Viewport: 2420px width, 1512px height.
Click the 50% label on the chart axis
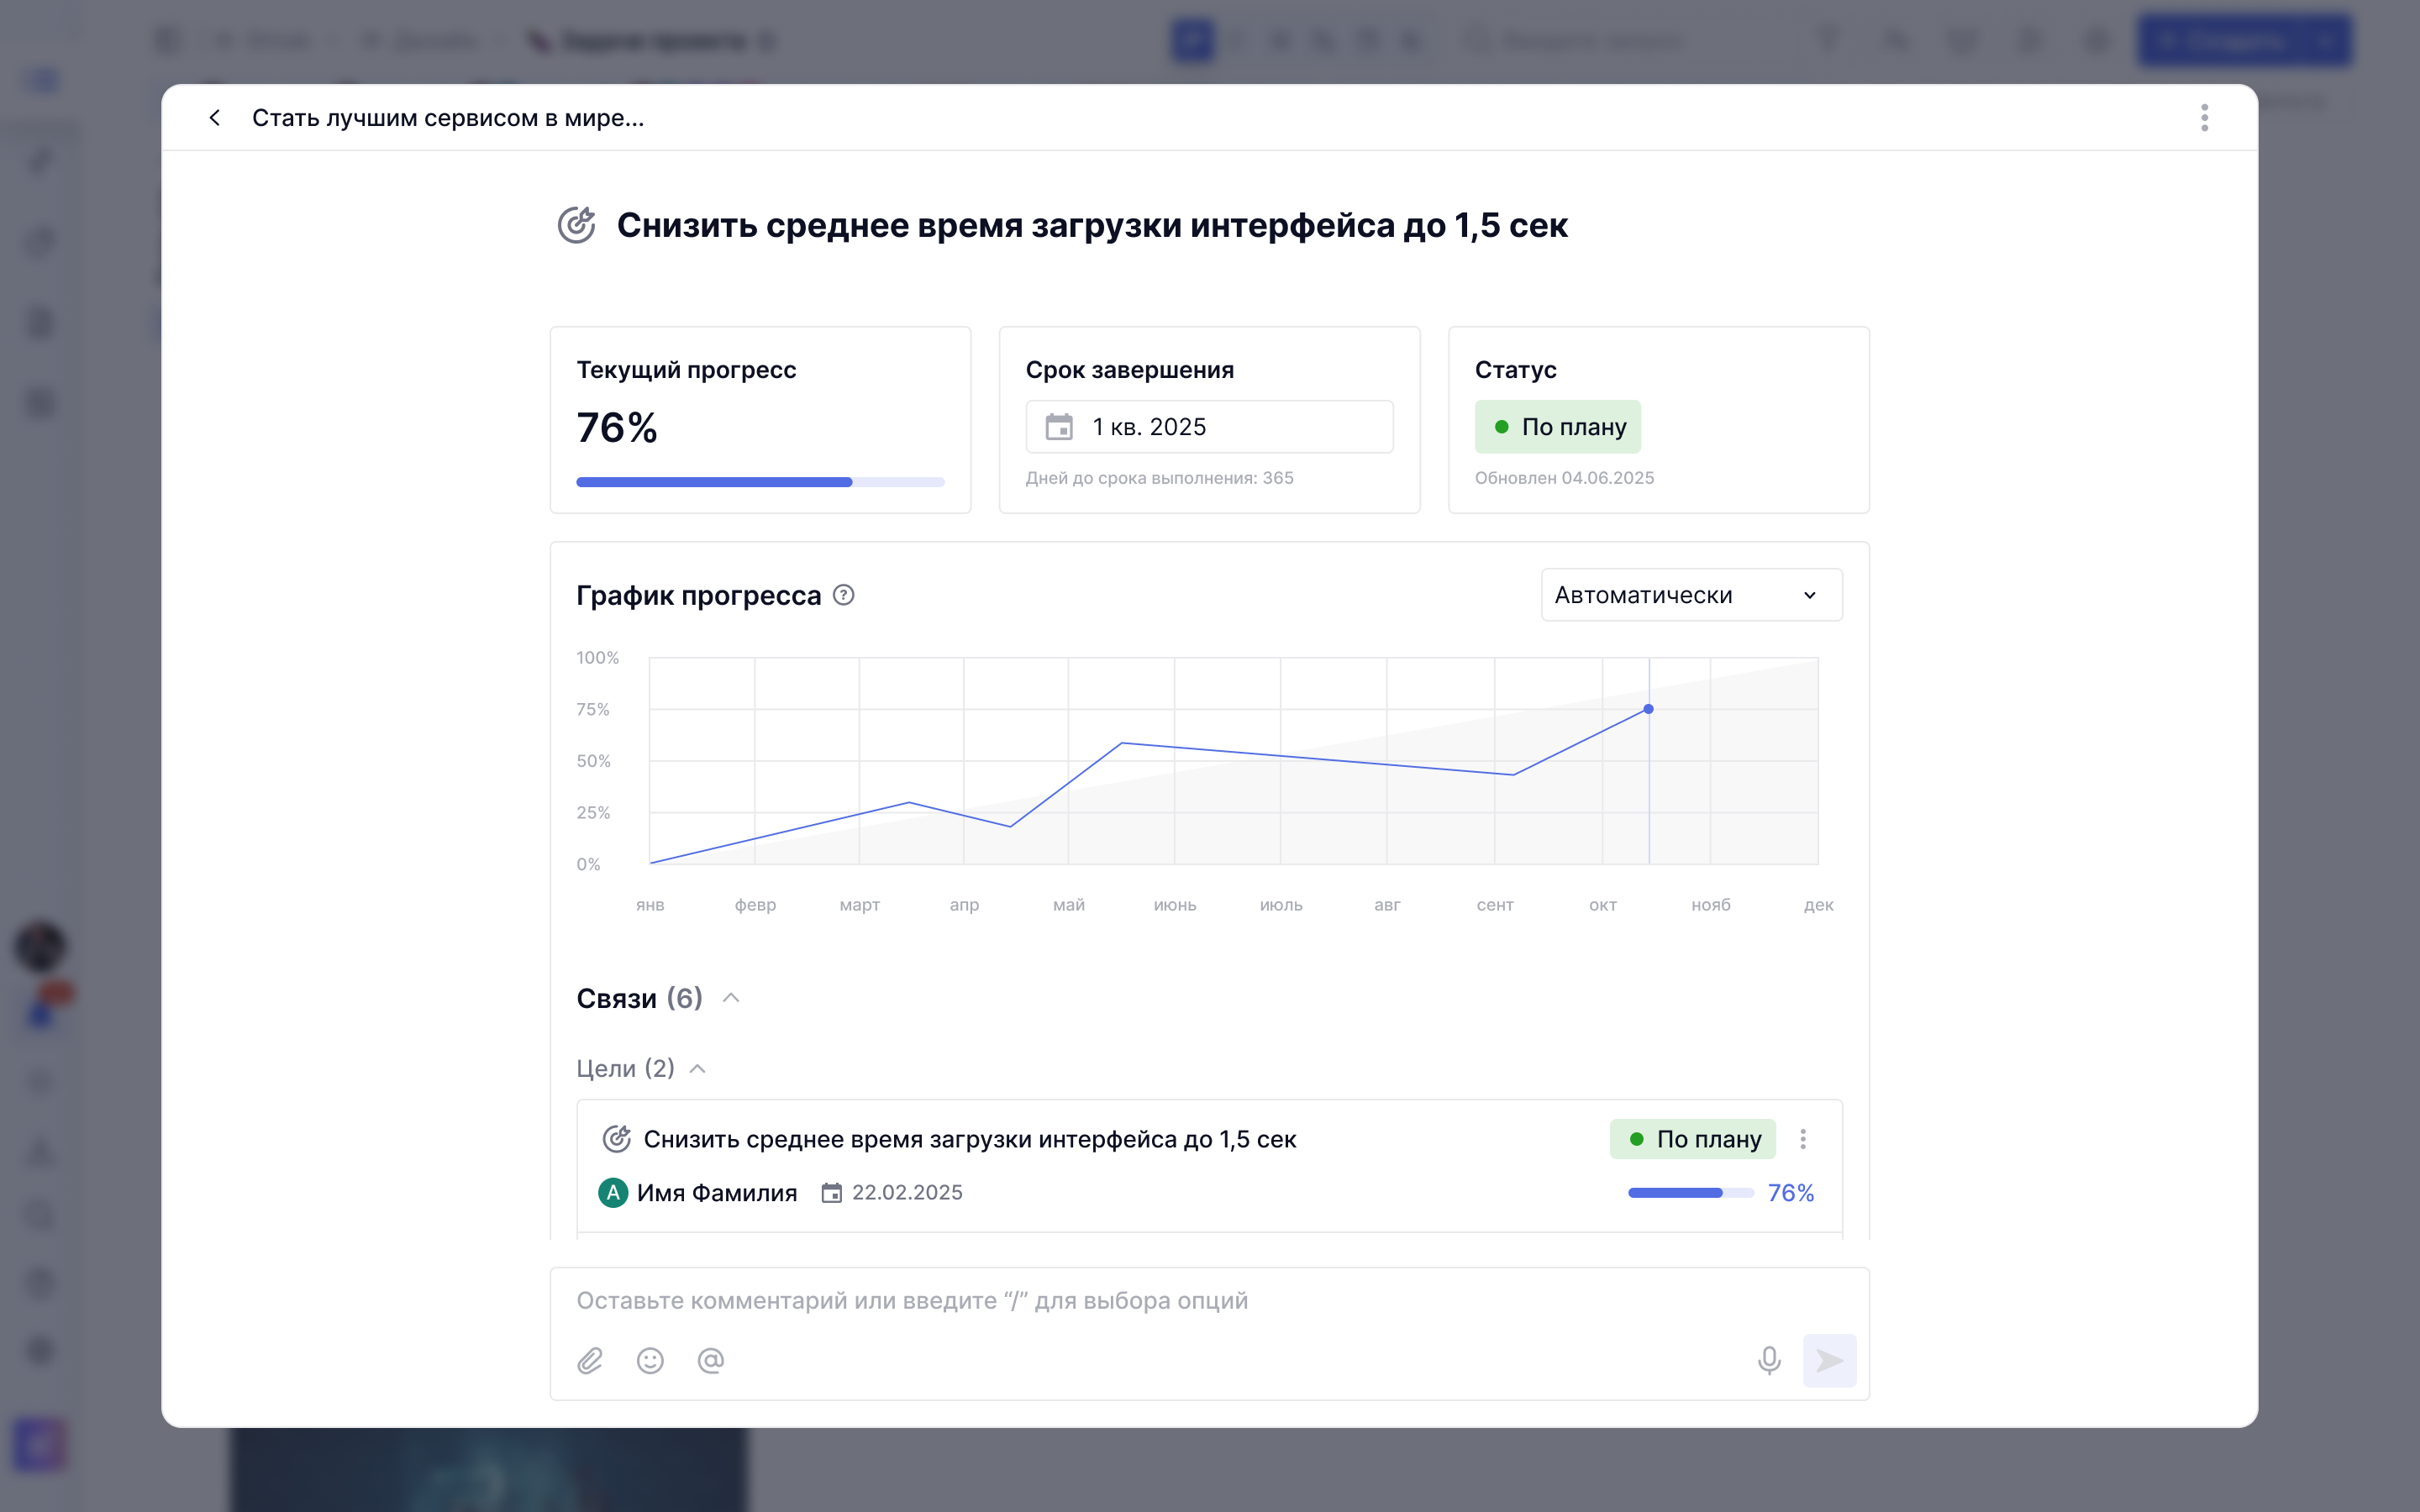click(x=593, y=761)
